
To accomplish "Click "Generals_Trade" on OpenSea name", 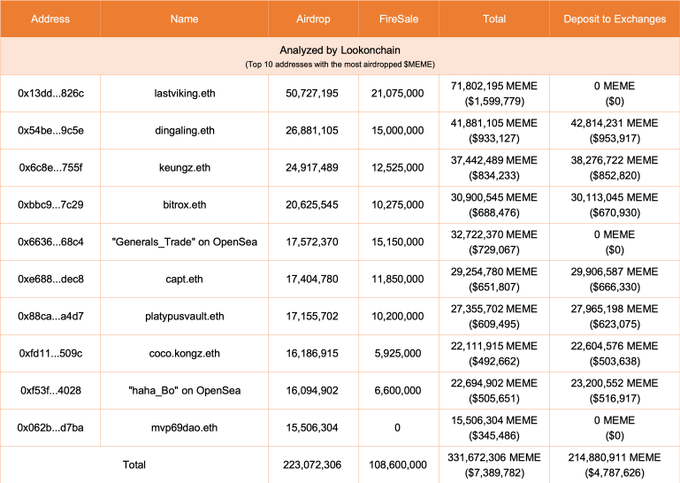I will [185, 242].
